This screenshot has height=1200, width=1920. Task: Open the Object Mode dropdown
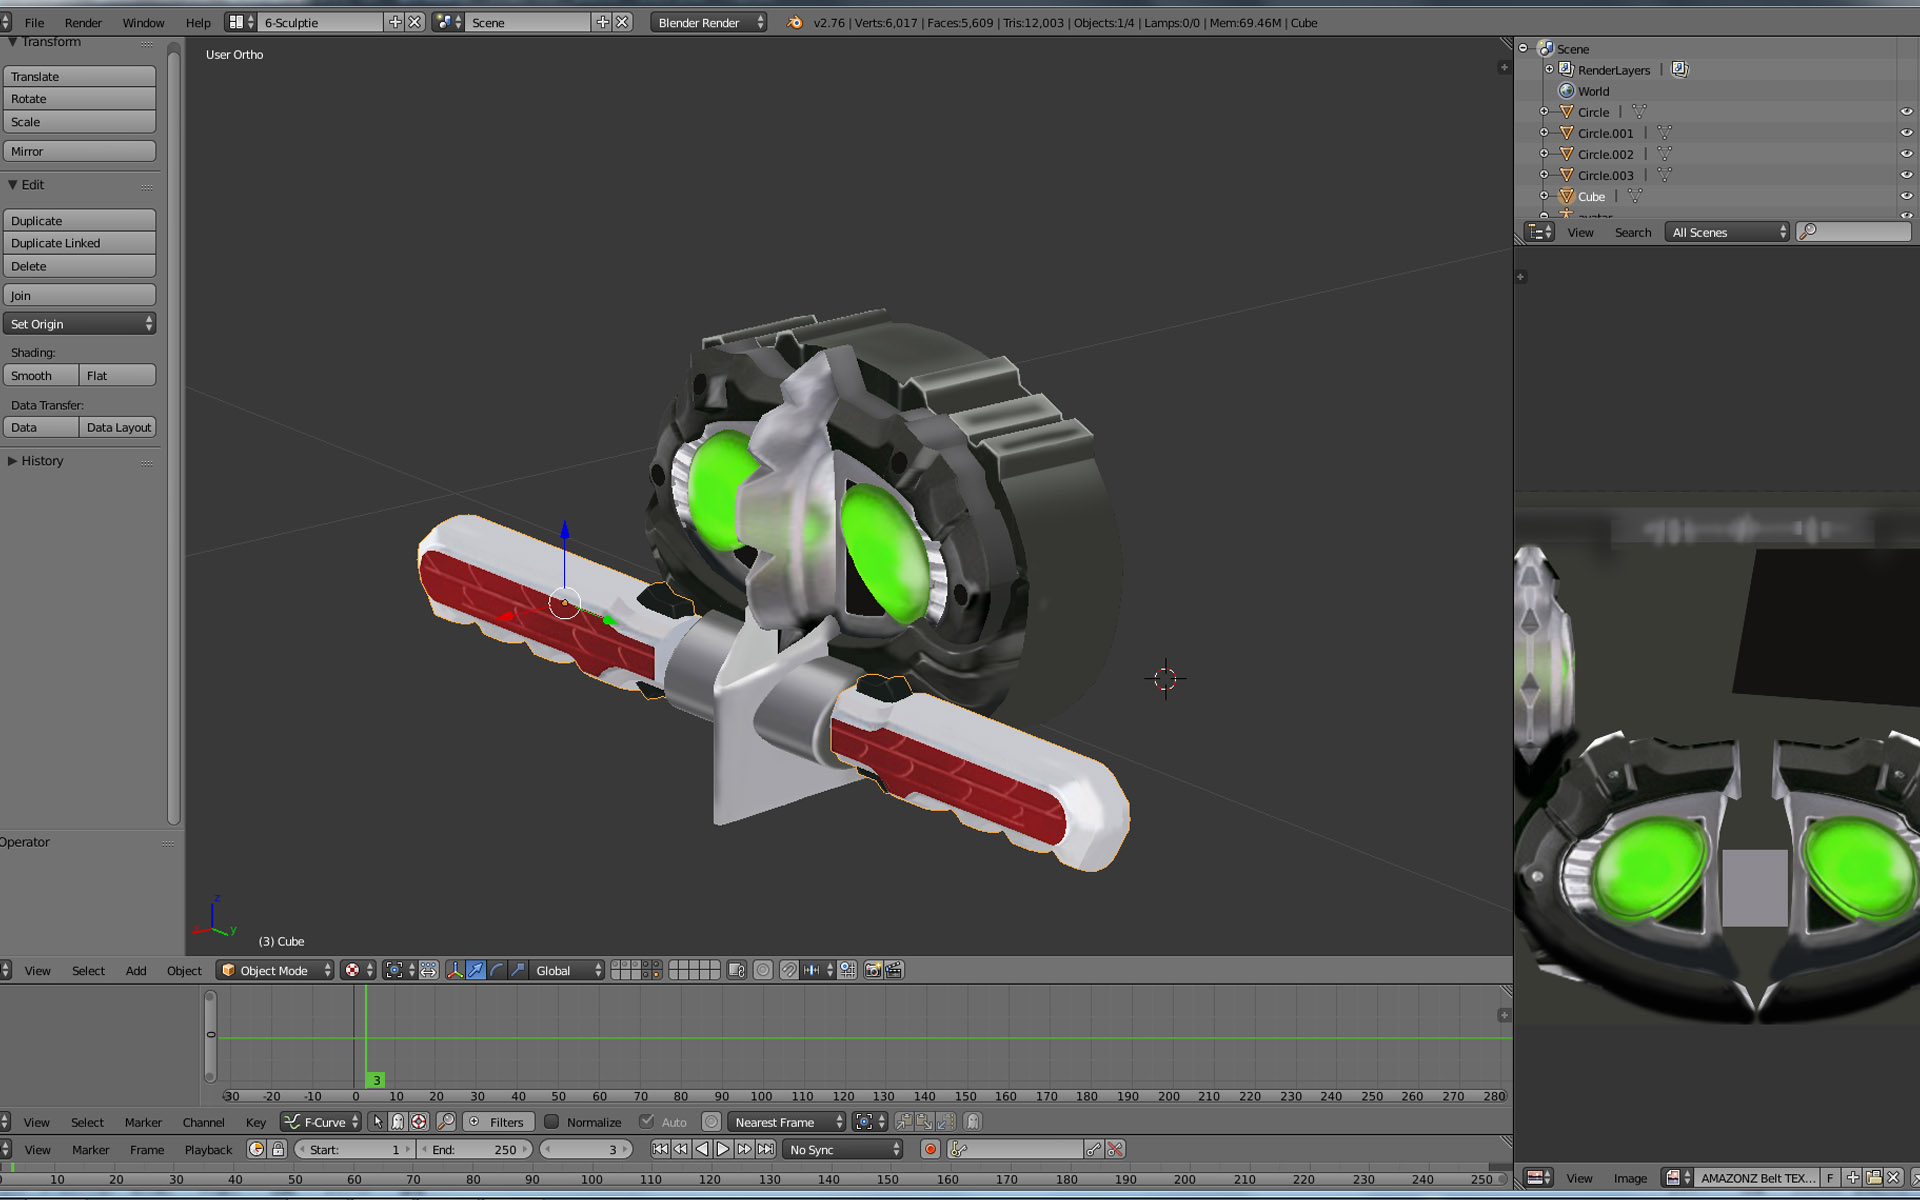click(x=275, y=970)
